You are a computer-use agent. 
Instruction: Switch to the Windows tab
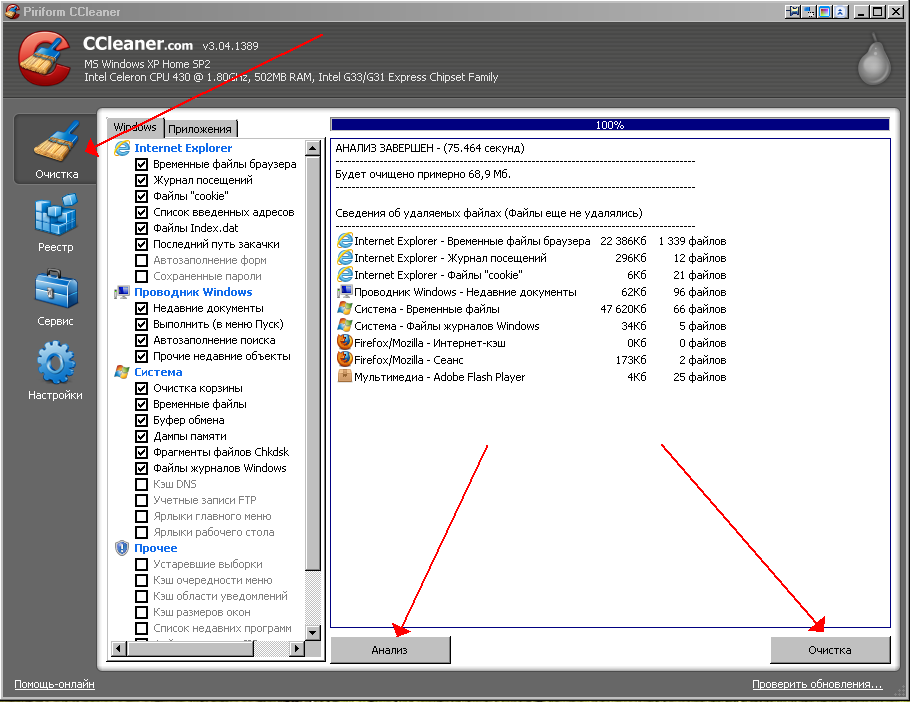[135, 127]
